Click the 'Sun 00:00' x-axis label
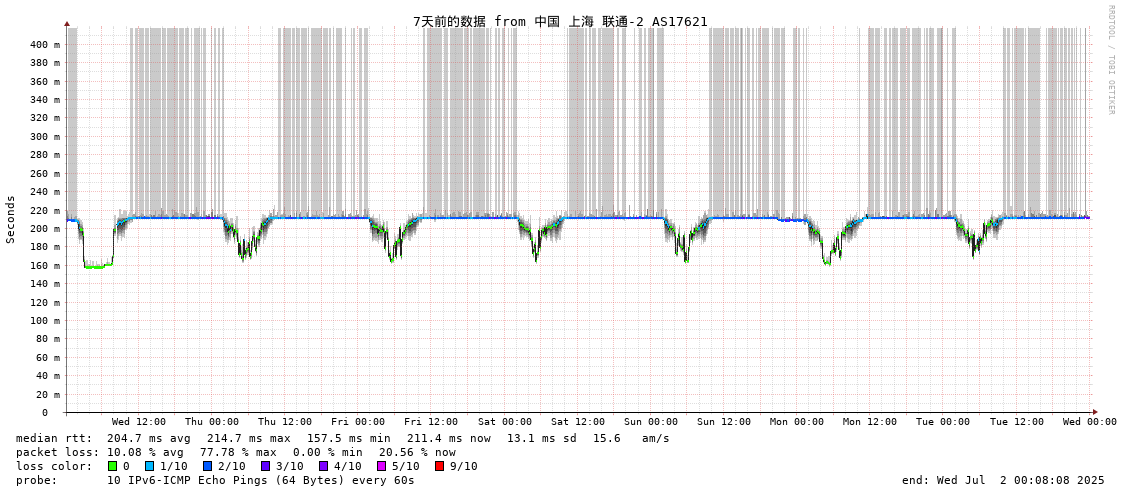Screen dimensions: 1121x494 [x=651, y=422]
